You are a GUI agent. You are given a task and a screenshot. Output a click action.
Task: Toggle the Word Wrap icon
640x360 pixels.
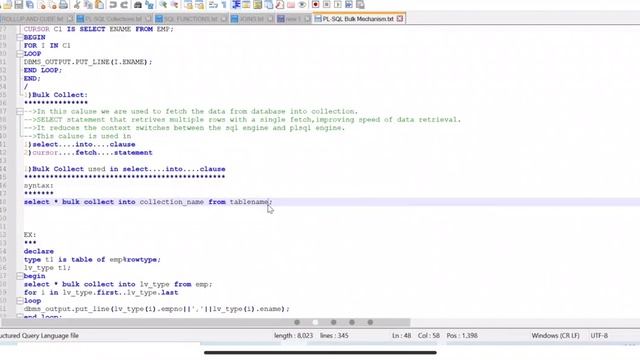(x=213, y=5)
